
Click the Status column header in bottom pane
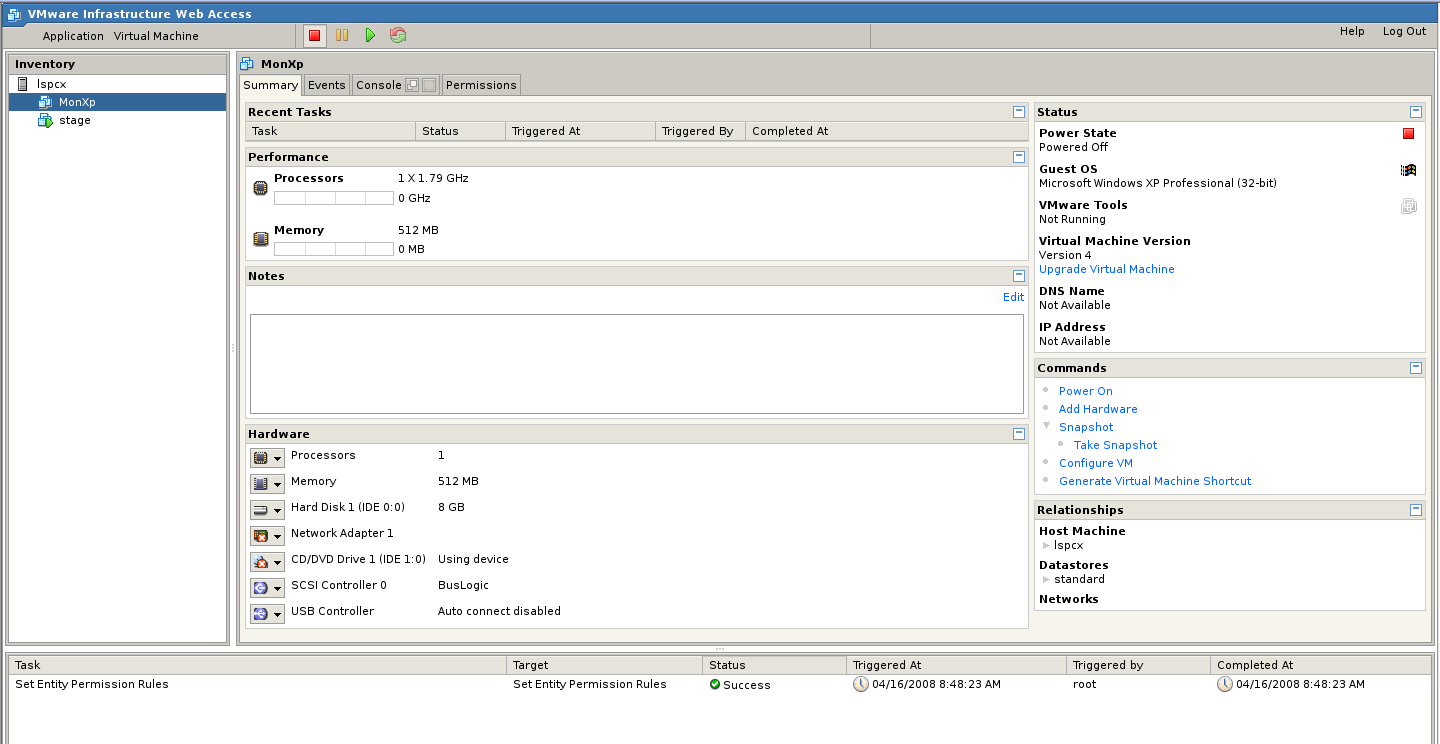point(774,665)
